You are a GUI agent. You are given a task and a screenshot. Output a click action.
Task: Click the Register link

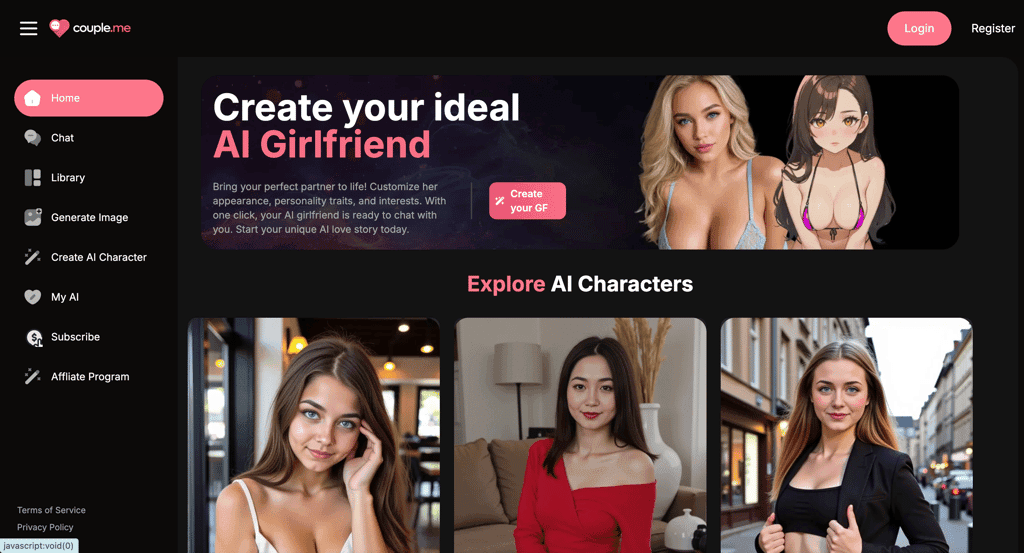point(993,28)
